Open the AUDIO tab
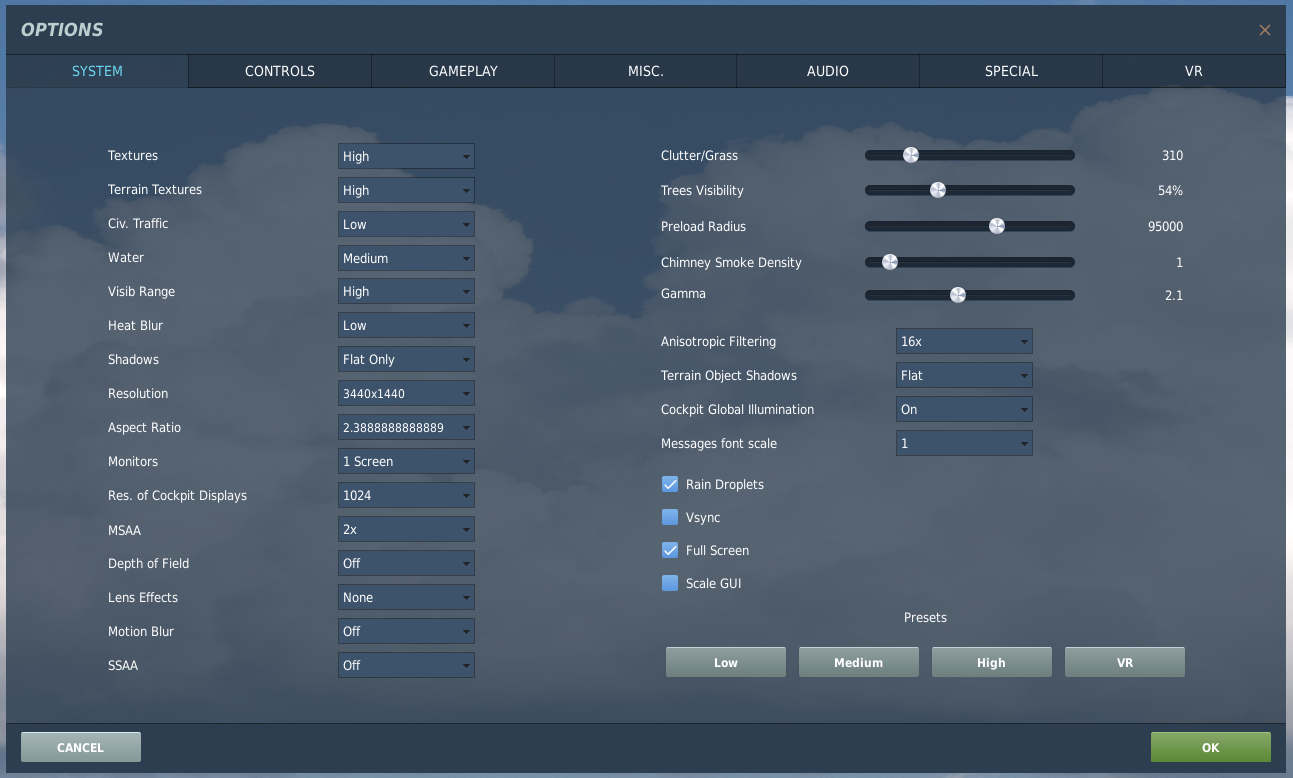The image size is (1293, 778). (828, 71)
